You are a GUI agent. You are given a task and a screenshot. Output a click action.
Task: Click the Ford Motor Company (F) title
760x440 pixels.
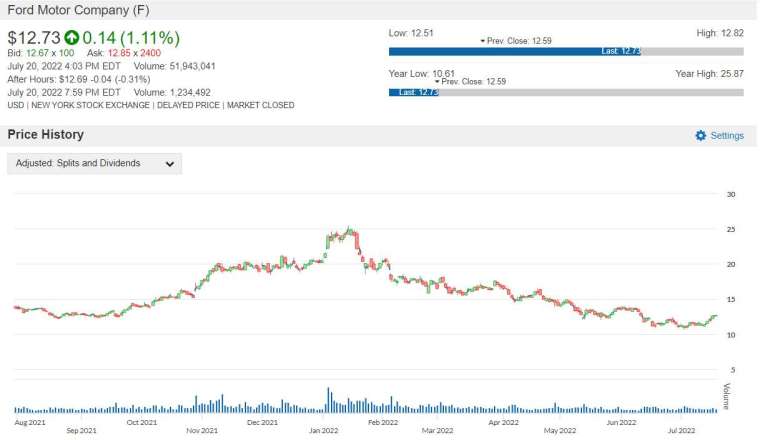point(78,10)
